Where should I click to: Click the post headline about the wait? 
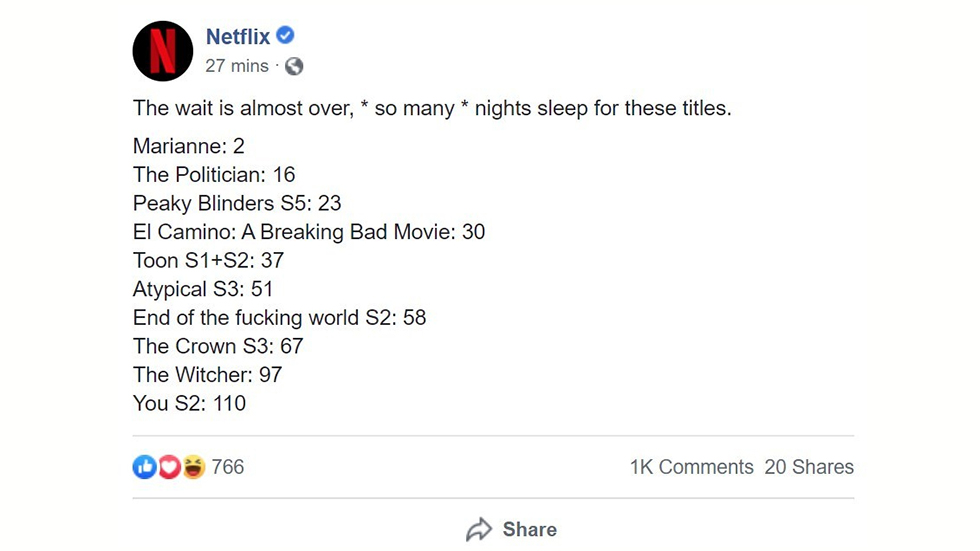pos(432,108)
